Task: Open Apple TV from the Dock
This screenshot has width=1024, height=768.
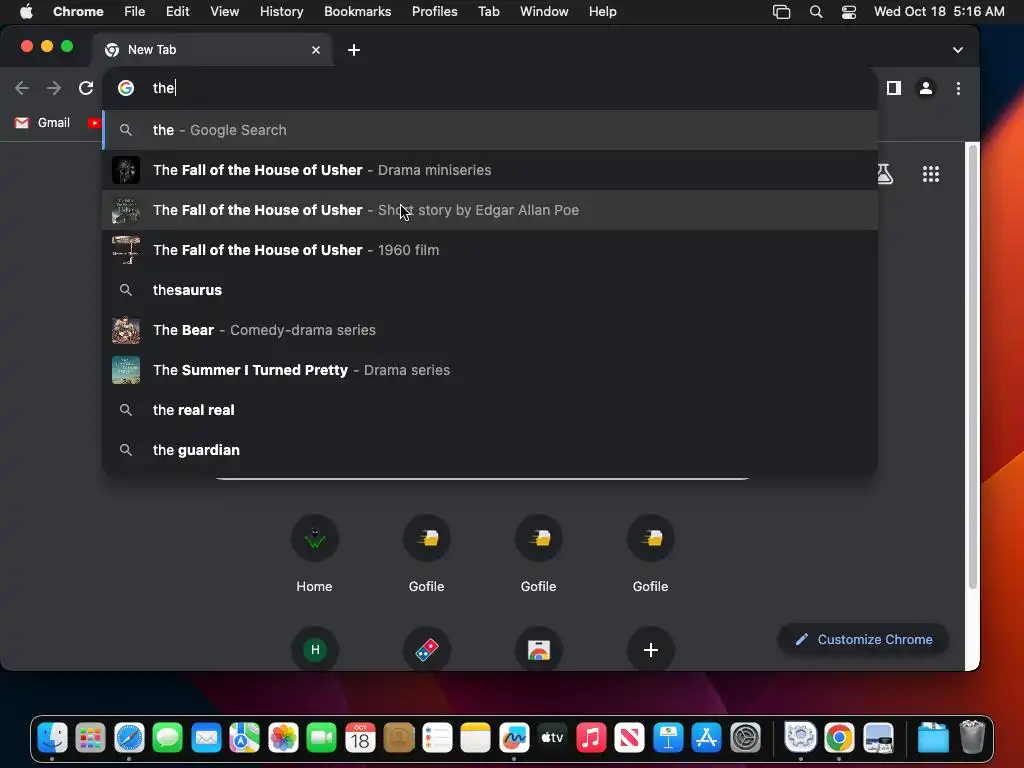Action: tap(552, 739)
